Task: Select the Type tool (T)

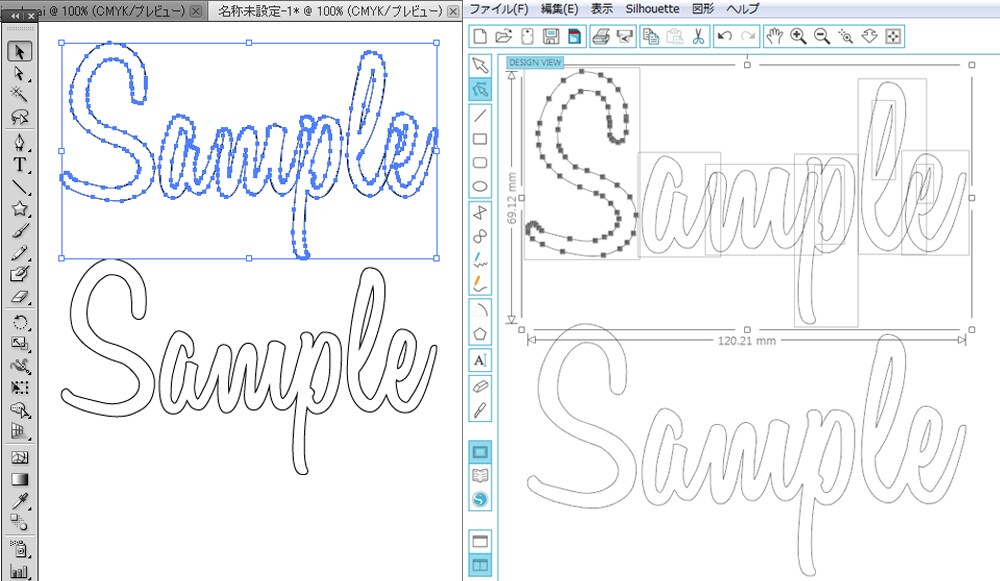Action: (x=20, y=165)
